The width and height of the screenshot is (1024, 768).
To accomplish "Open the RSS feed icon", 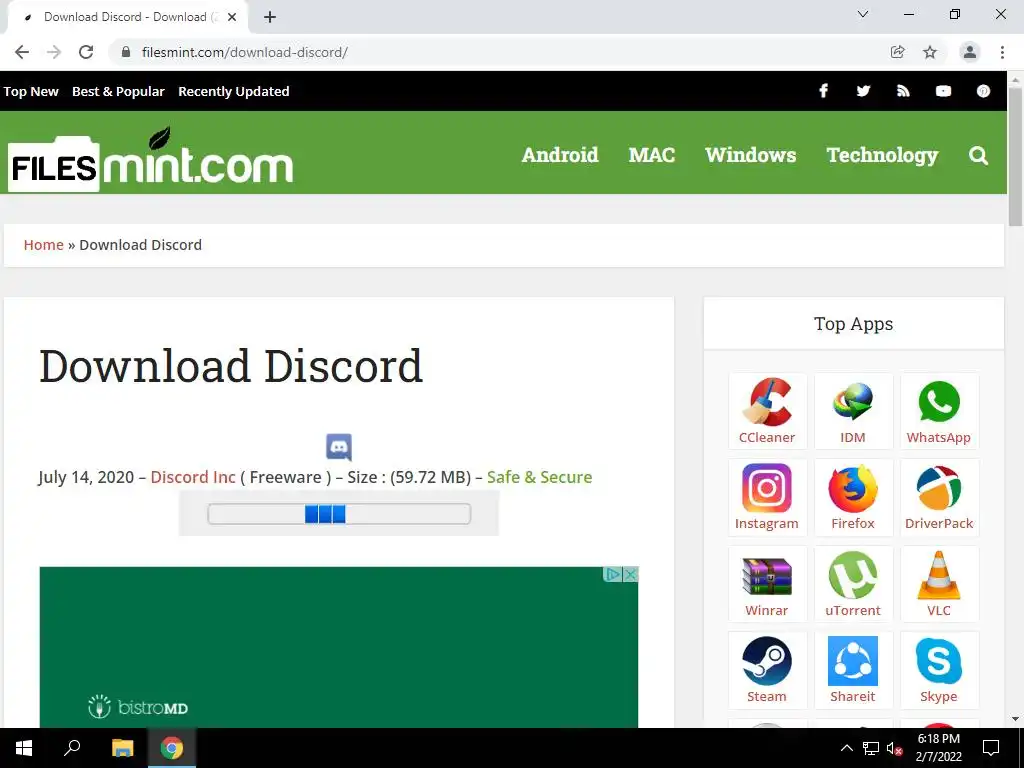I will pyautogui.click(x=903, y=91).
